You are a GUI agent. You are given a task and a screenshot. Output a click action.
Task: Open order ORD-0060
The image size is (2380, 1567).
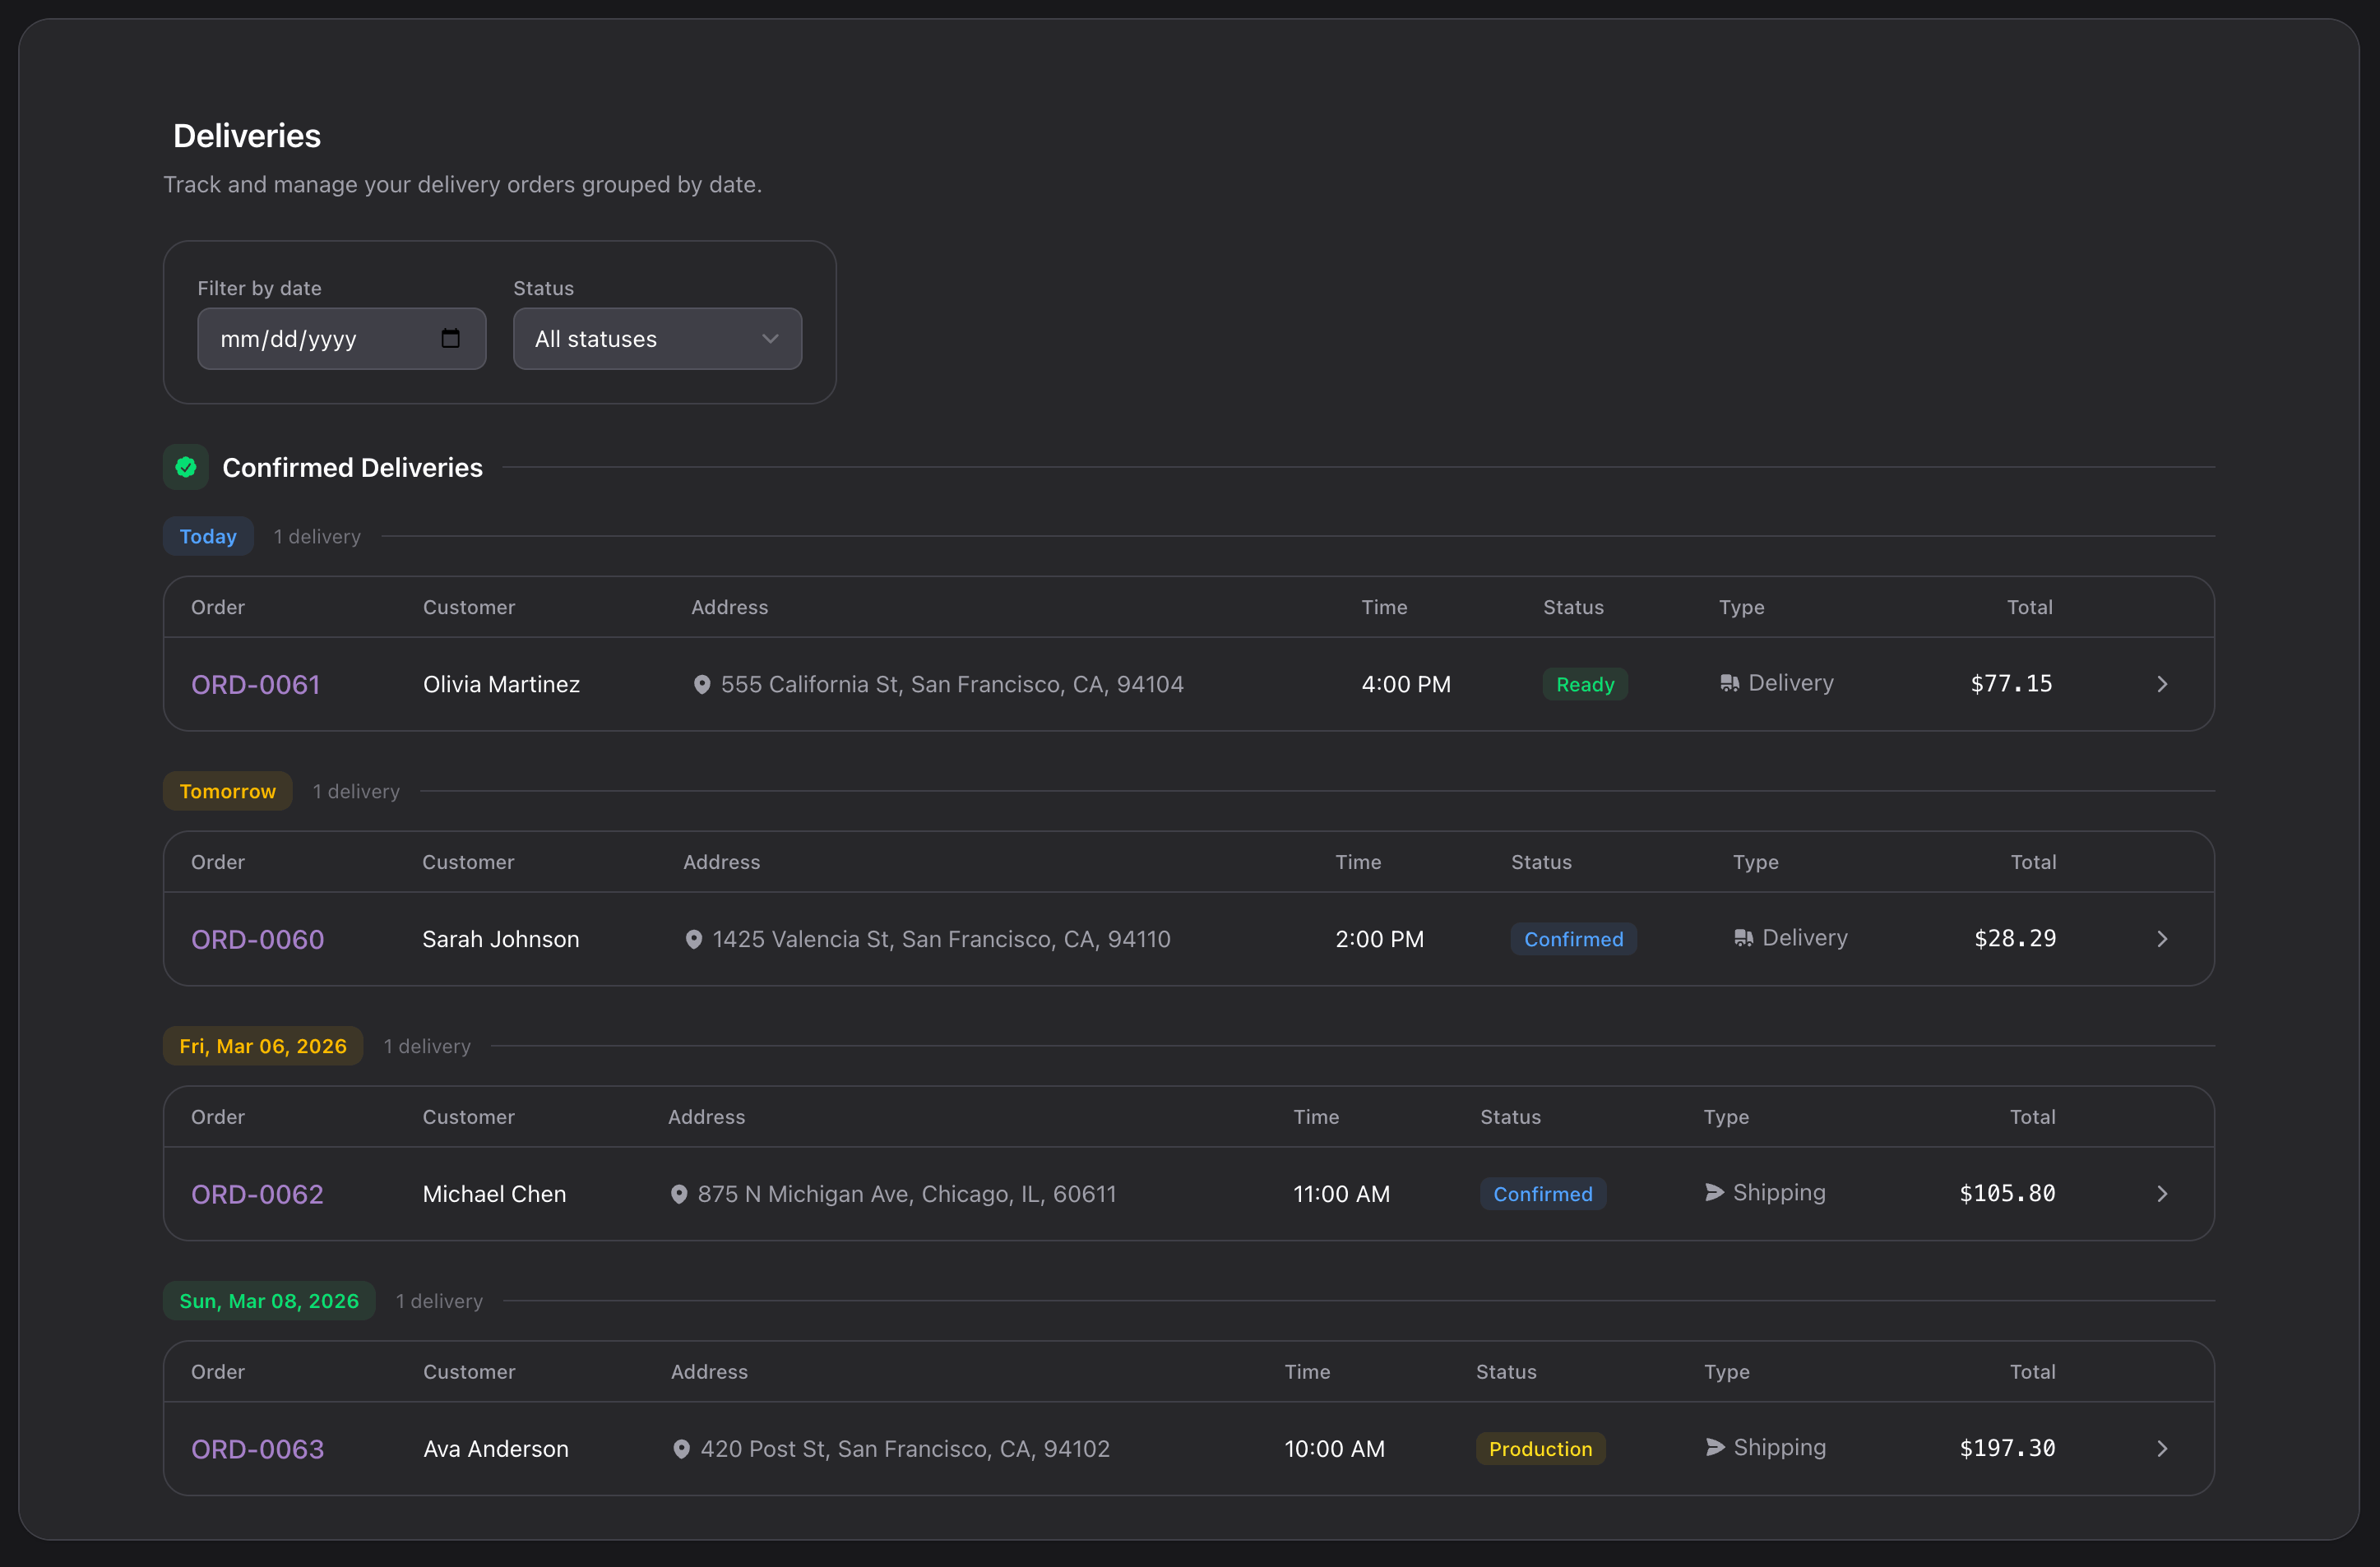257,939
